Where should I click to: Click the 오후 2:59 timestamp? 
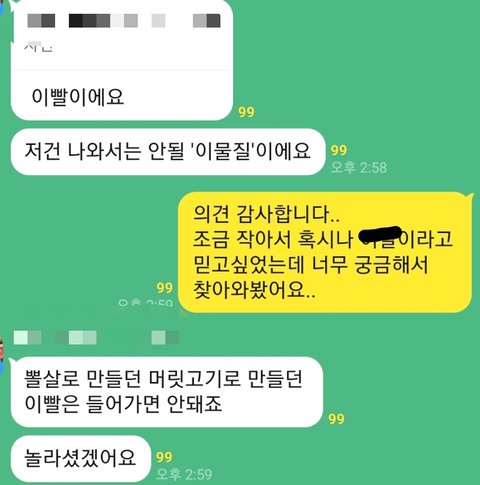184,474
